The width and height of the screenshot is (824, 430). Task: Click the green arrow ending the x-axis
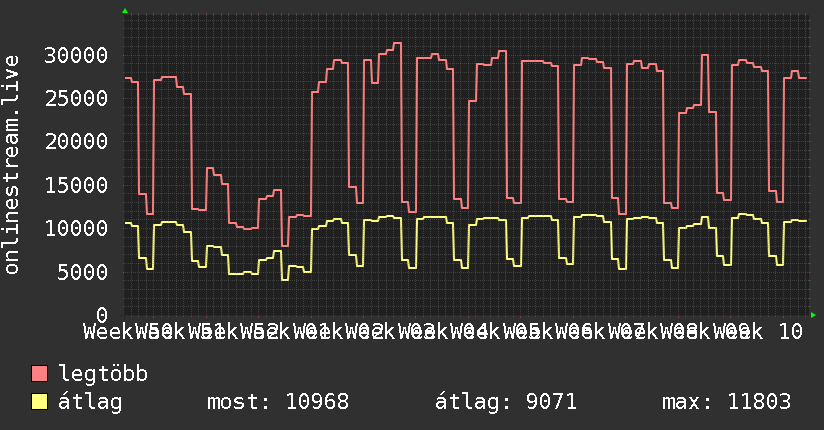pos(813,315)
